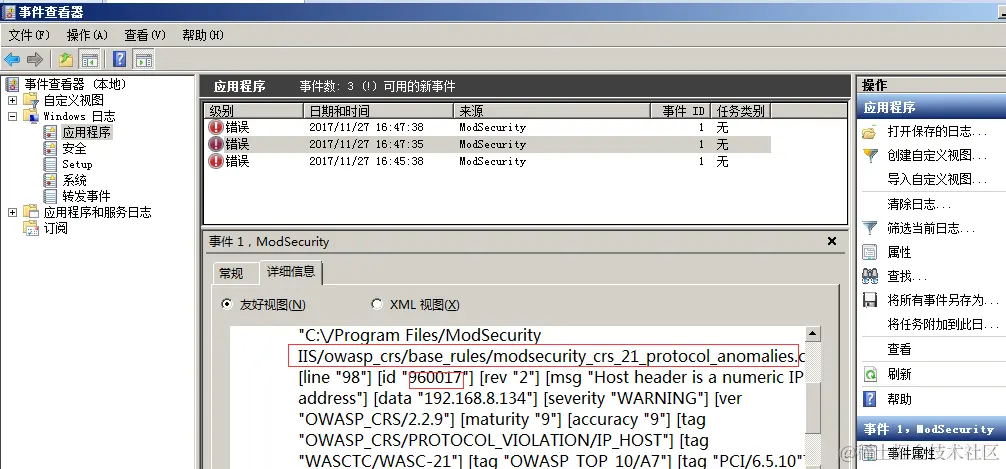
Task: Click the rule id text 960017
Action: (436, 377)
